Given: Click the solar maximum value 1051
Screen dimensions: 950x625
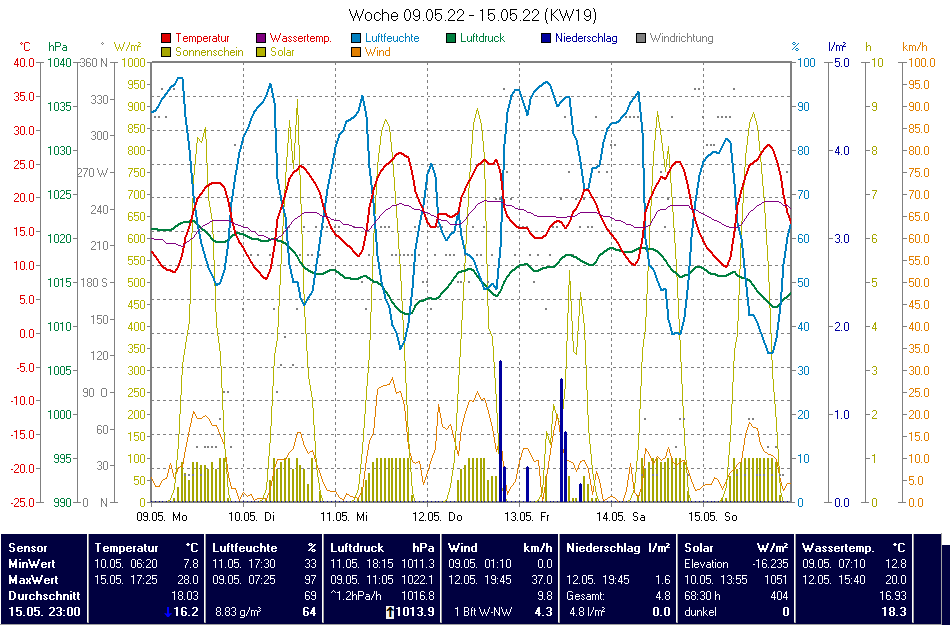Looking at the screenshot, I should pos(777,580).
